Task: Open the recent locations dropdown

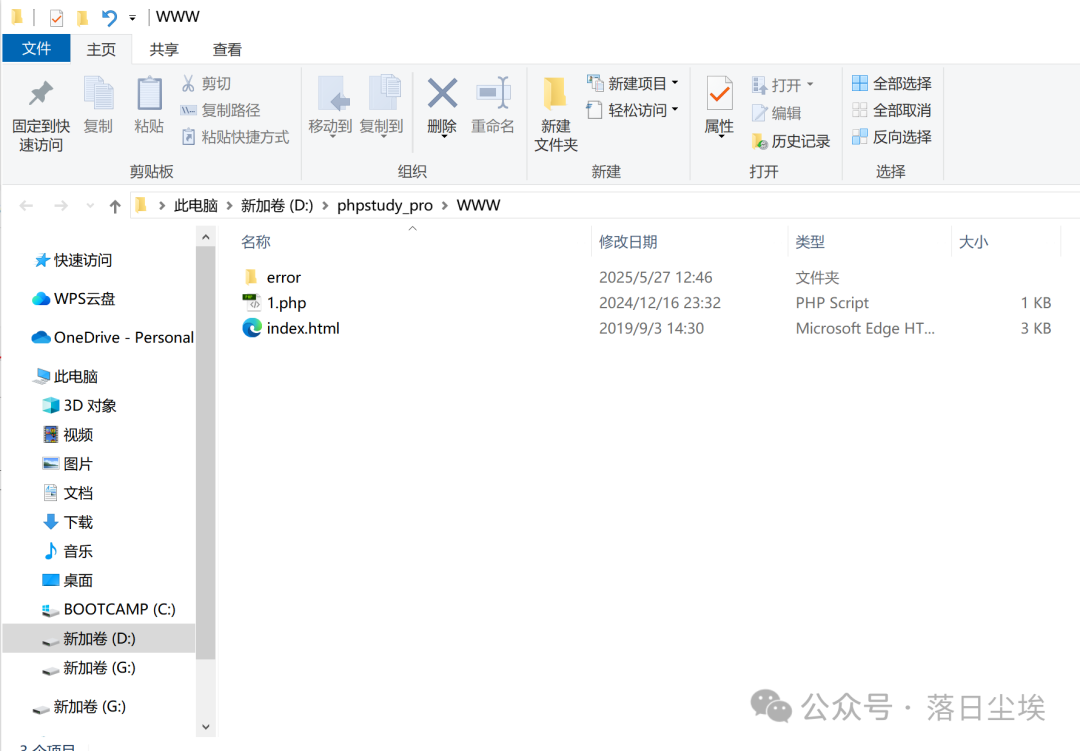Action: coord(90,206)
